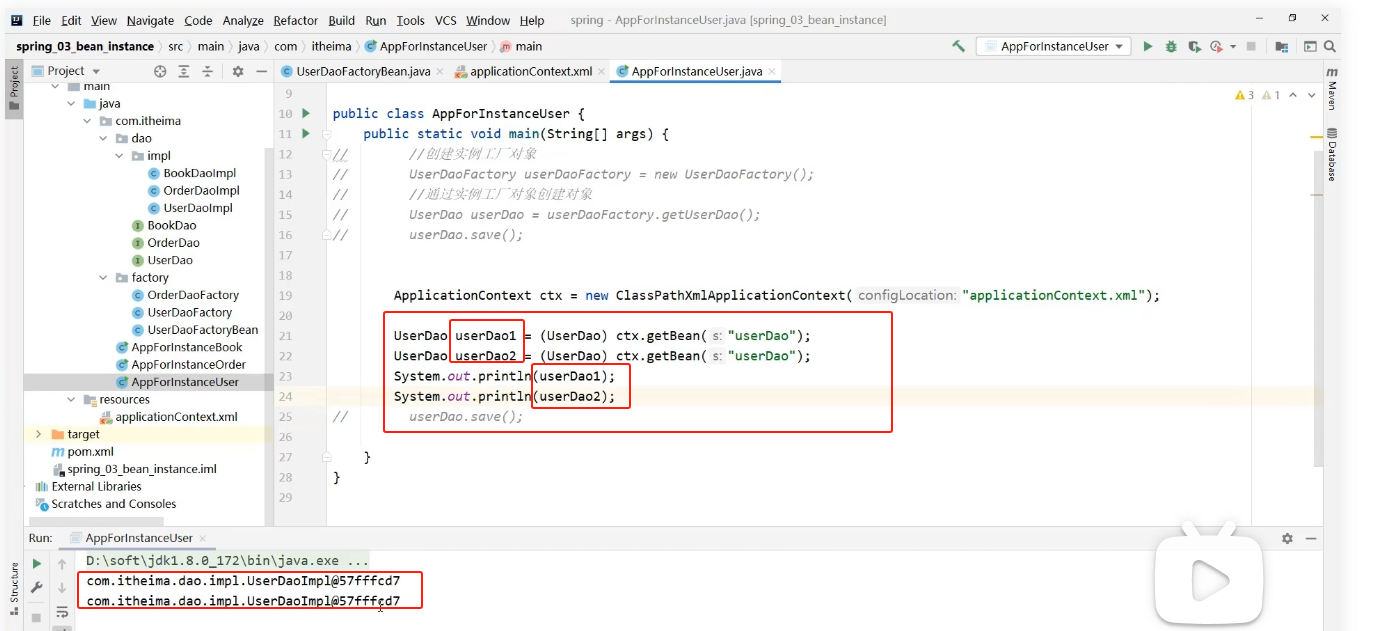Viewport: 1397px width, 631px height.
Task: Go to the previous highlighted error arrow
Action: tap(1294, 95)
